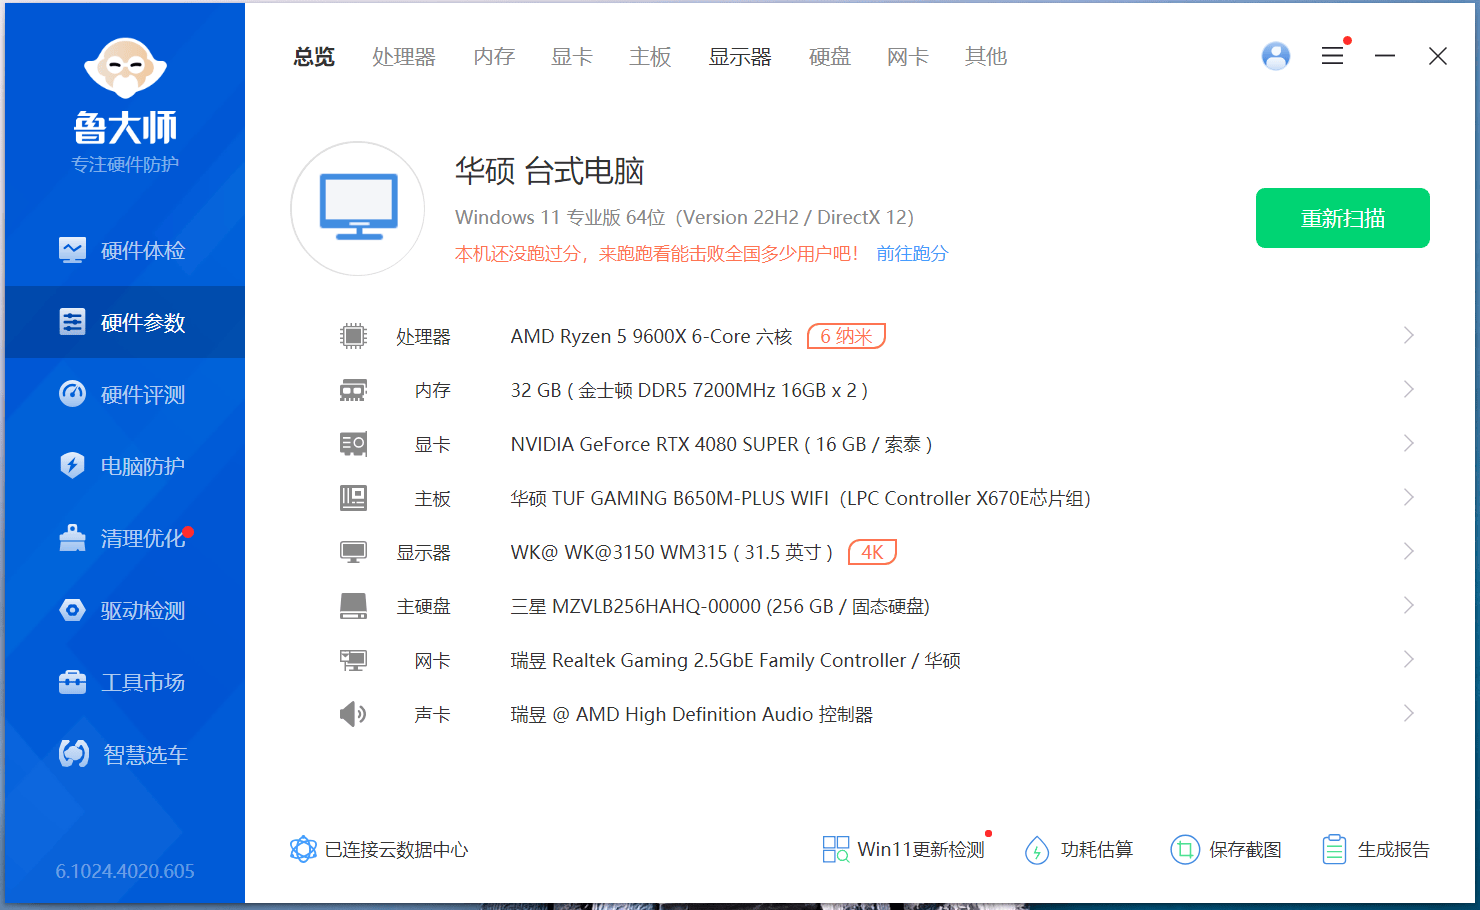Click the cloud data center status icon
Image resolution: width=1480 pixels, height=910 pixels.
tap(303, 849)
